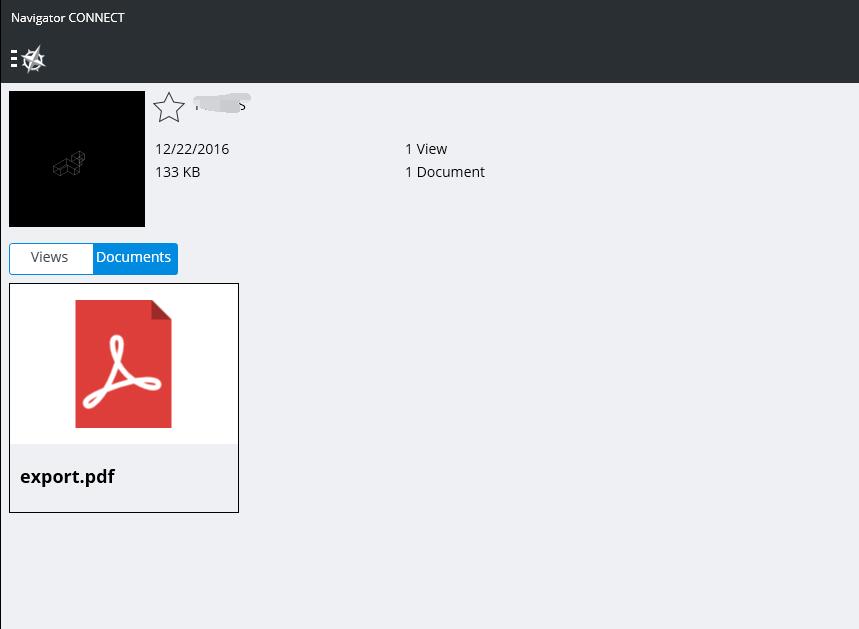Open the red PDF document icon
859x629 pixels.
pos(123,363)
